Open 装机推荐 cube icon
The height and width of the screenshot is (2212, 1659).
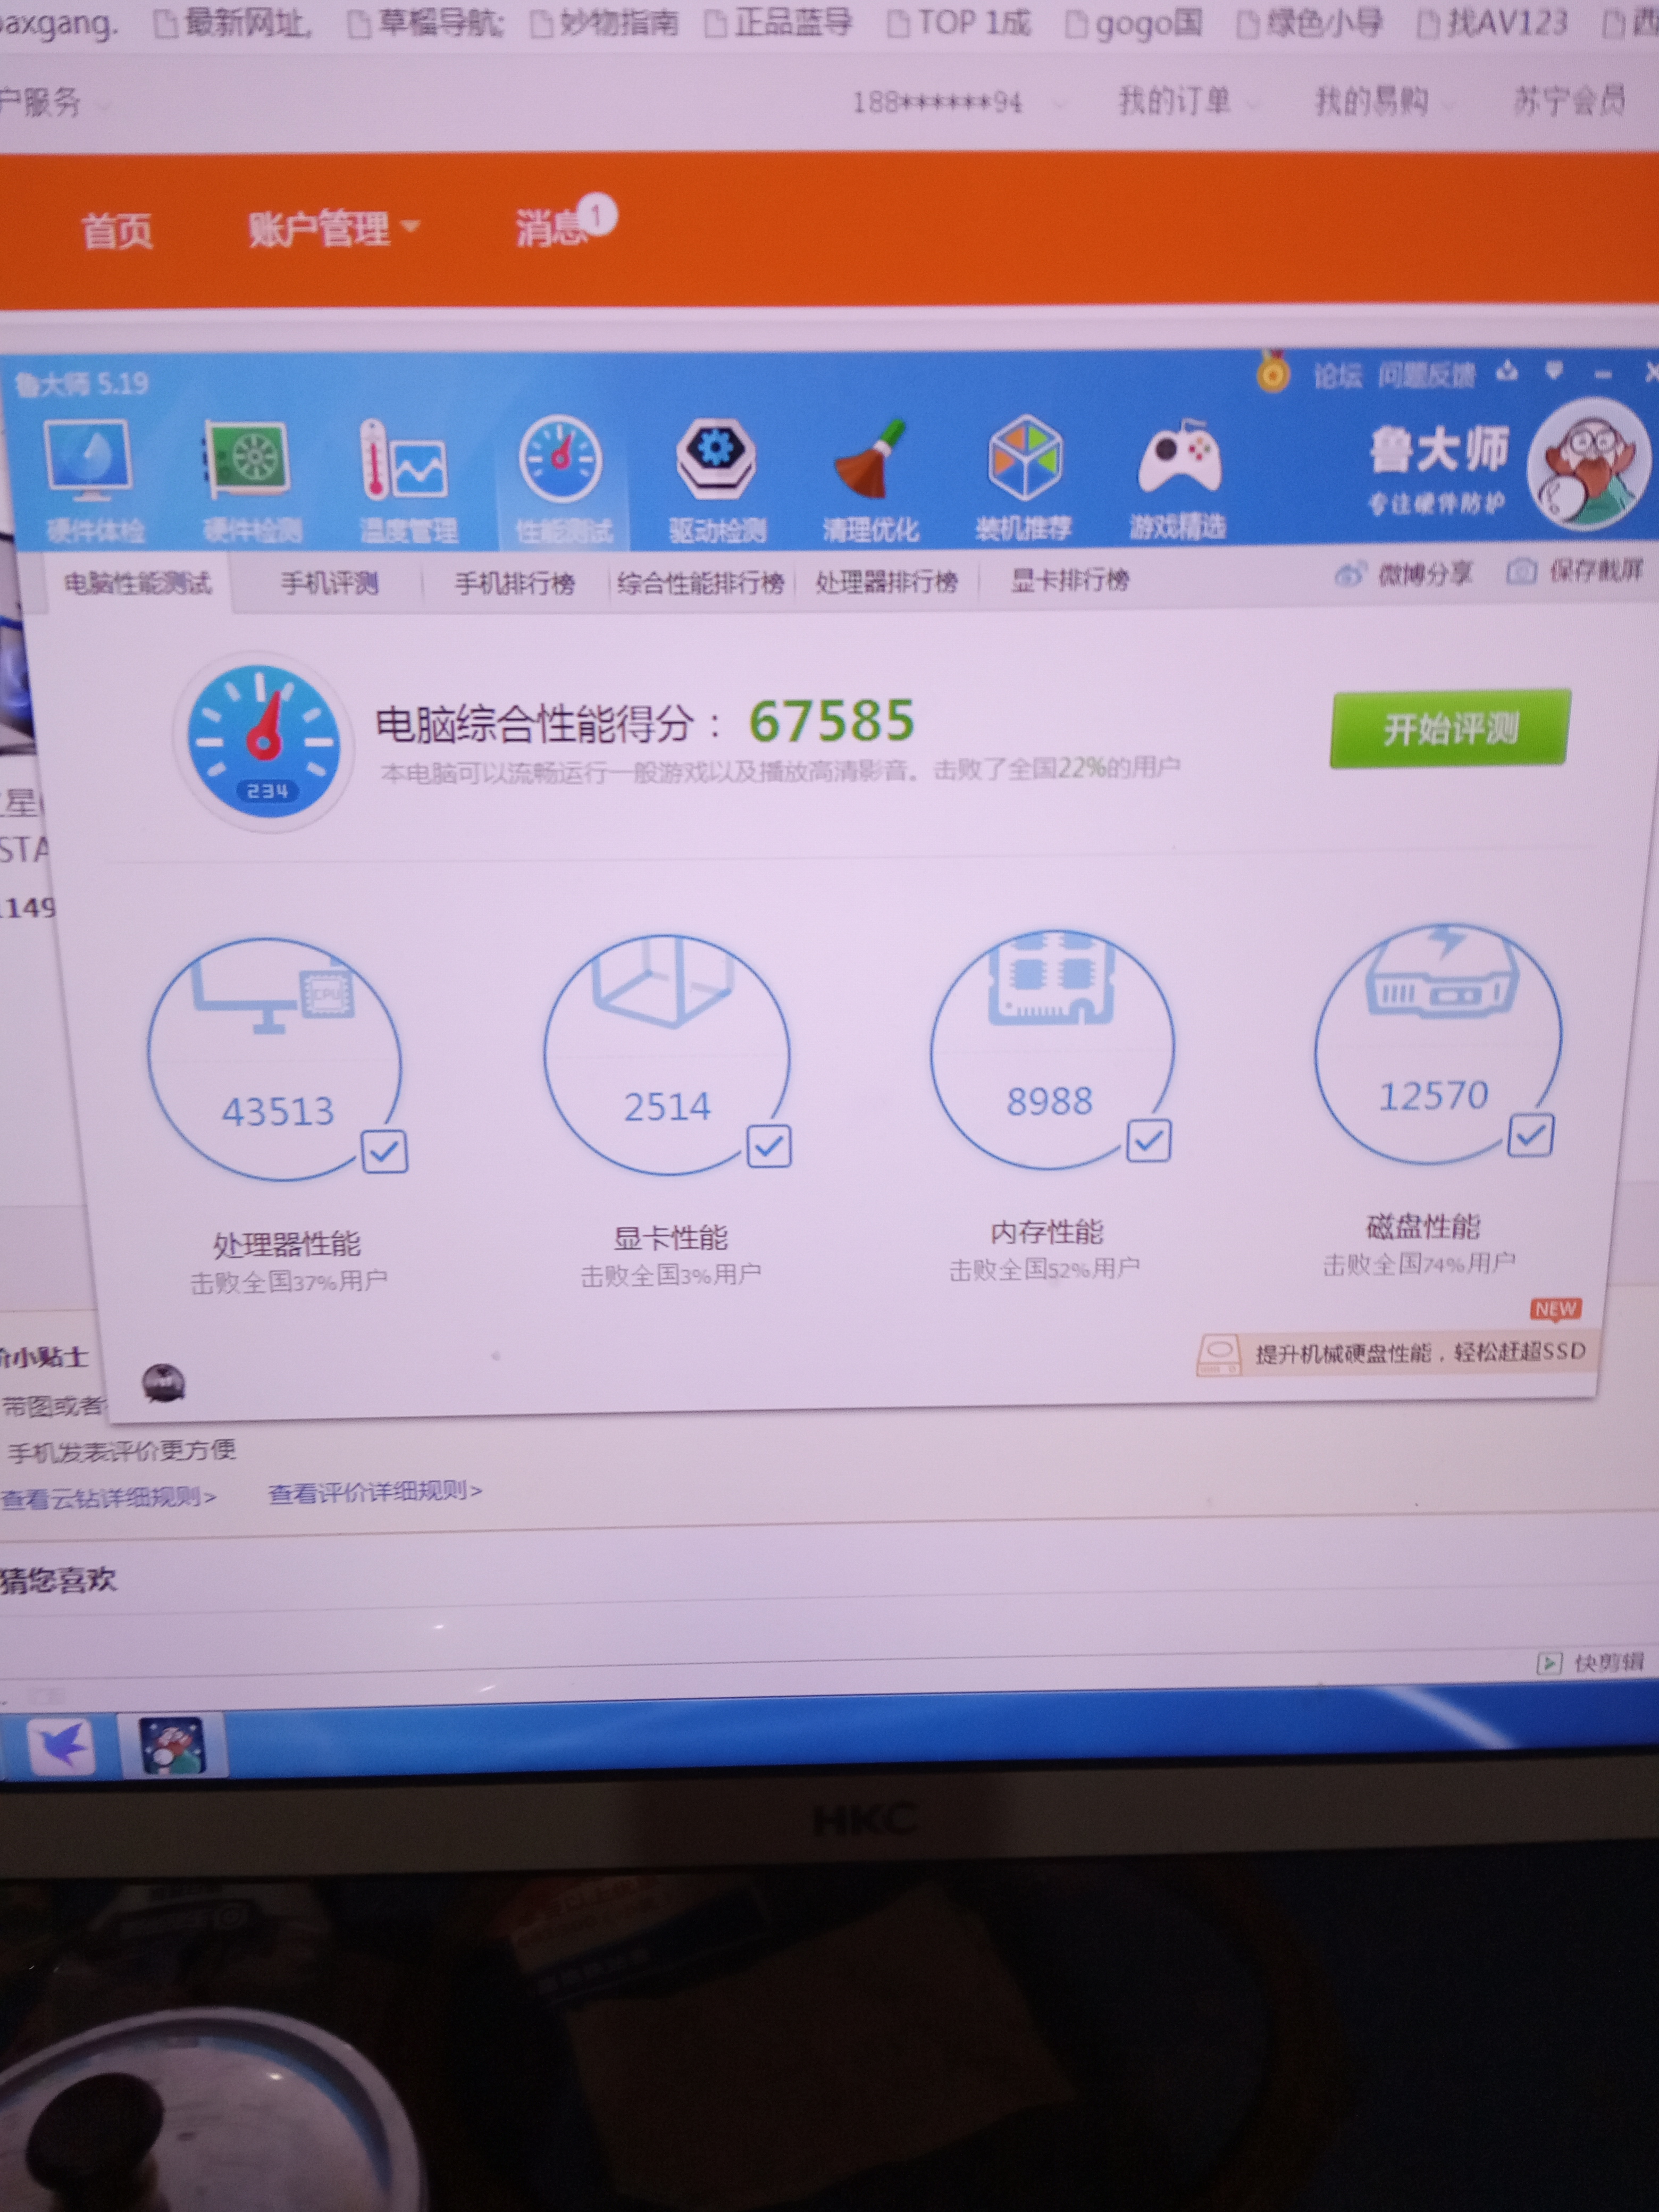(1024, 478)
